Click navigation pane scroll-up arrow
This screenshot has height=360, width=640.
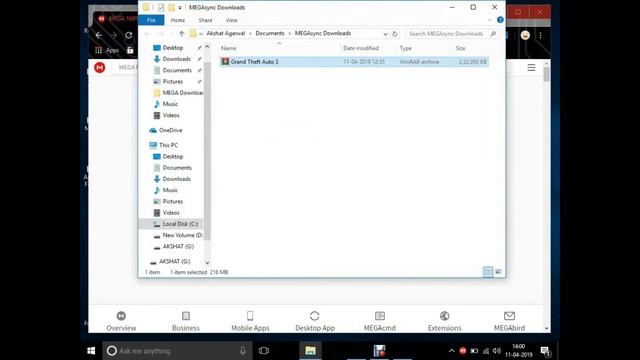pyautogui.click(x=207, y=47)
